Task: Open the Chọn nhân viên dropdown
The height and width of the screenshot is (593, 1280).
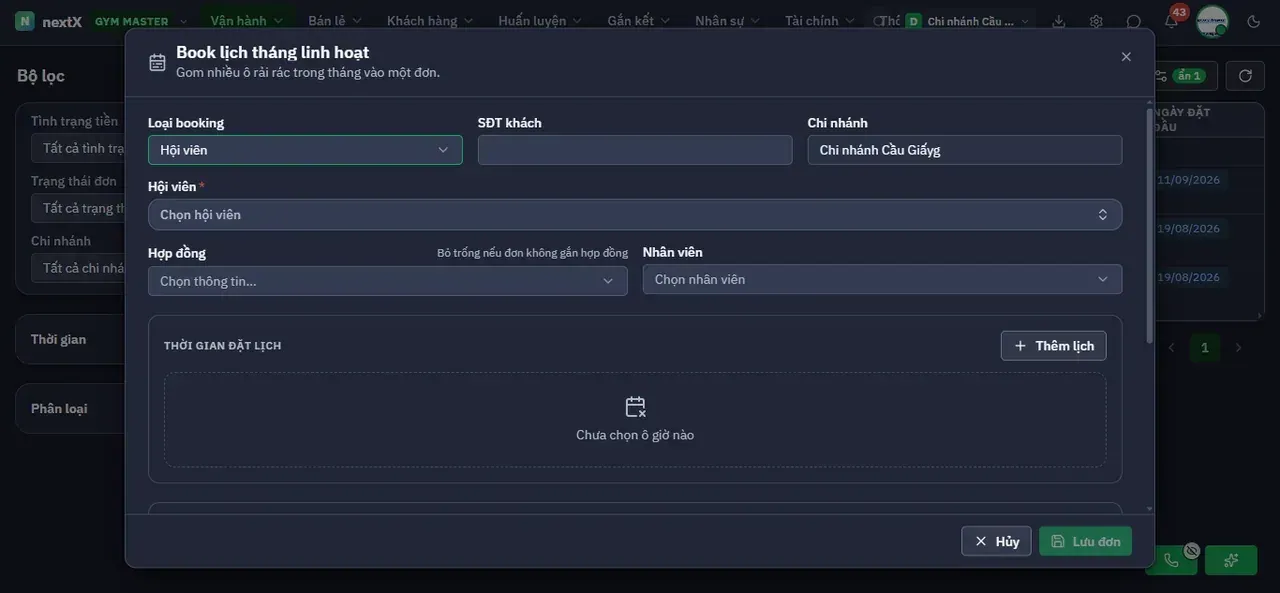Action: (x=882, y=279)
